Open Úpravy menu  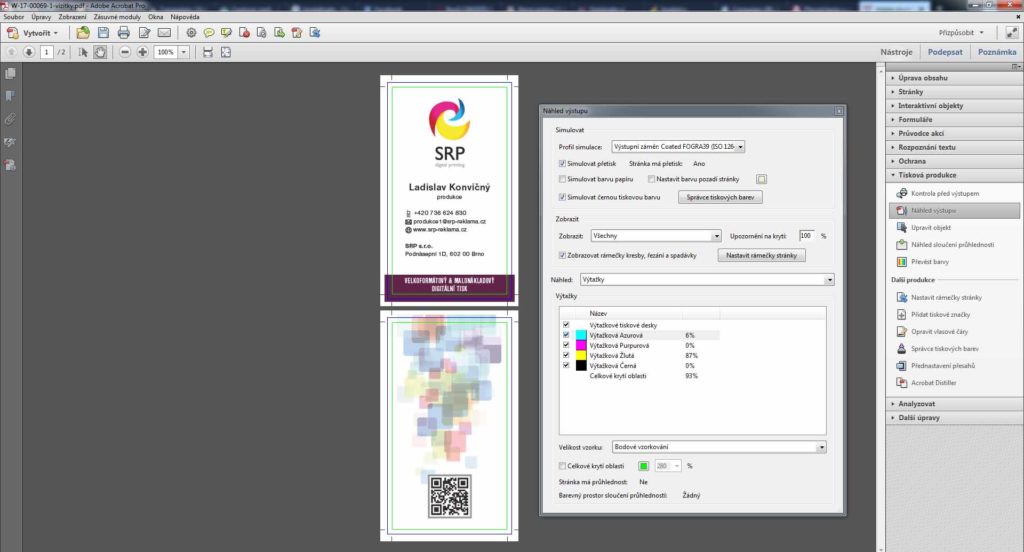(41, 17)
